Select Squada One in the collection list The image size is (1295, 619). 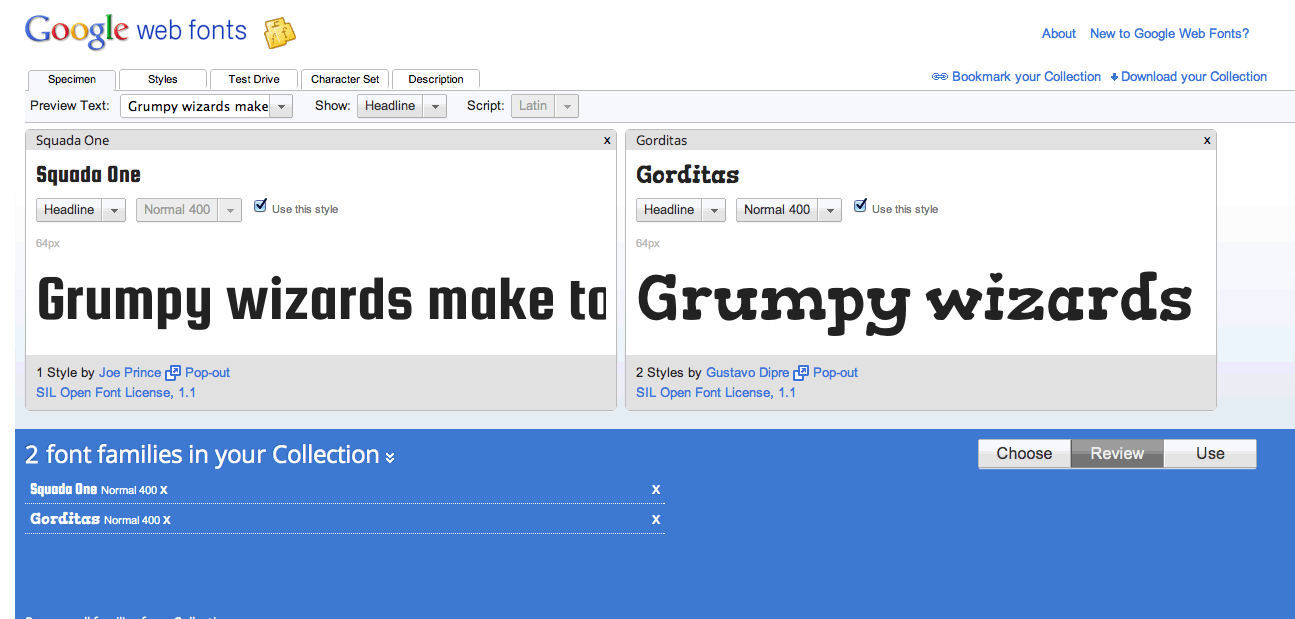click(64, 490)
